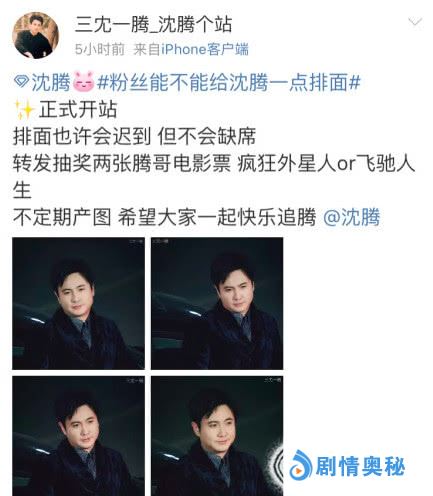View the top-left photo thumbnail
Viewport: 433px width, 496px height.
(78, 303)
